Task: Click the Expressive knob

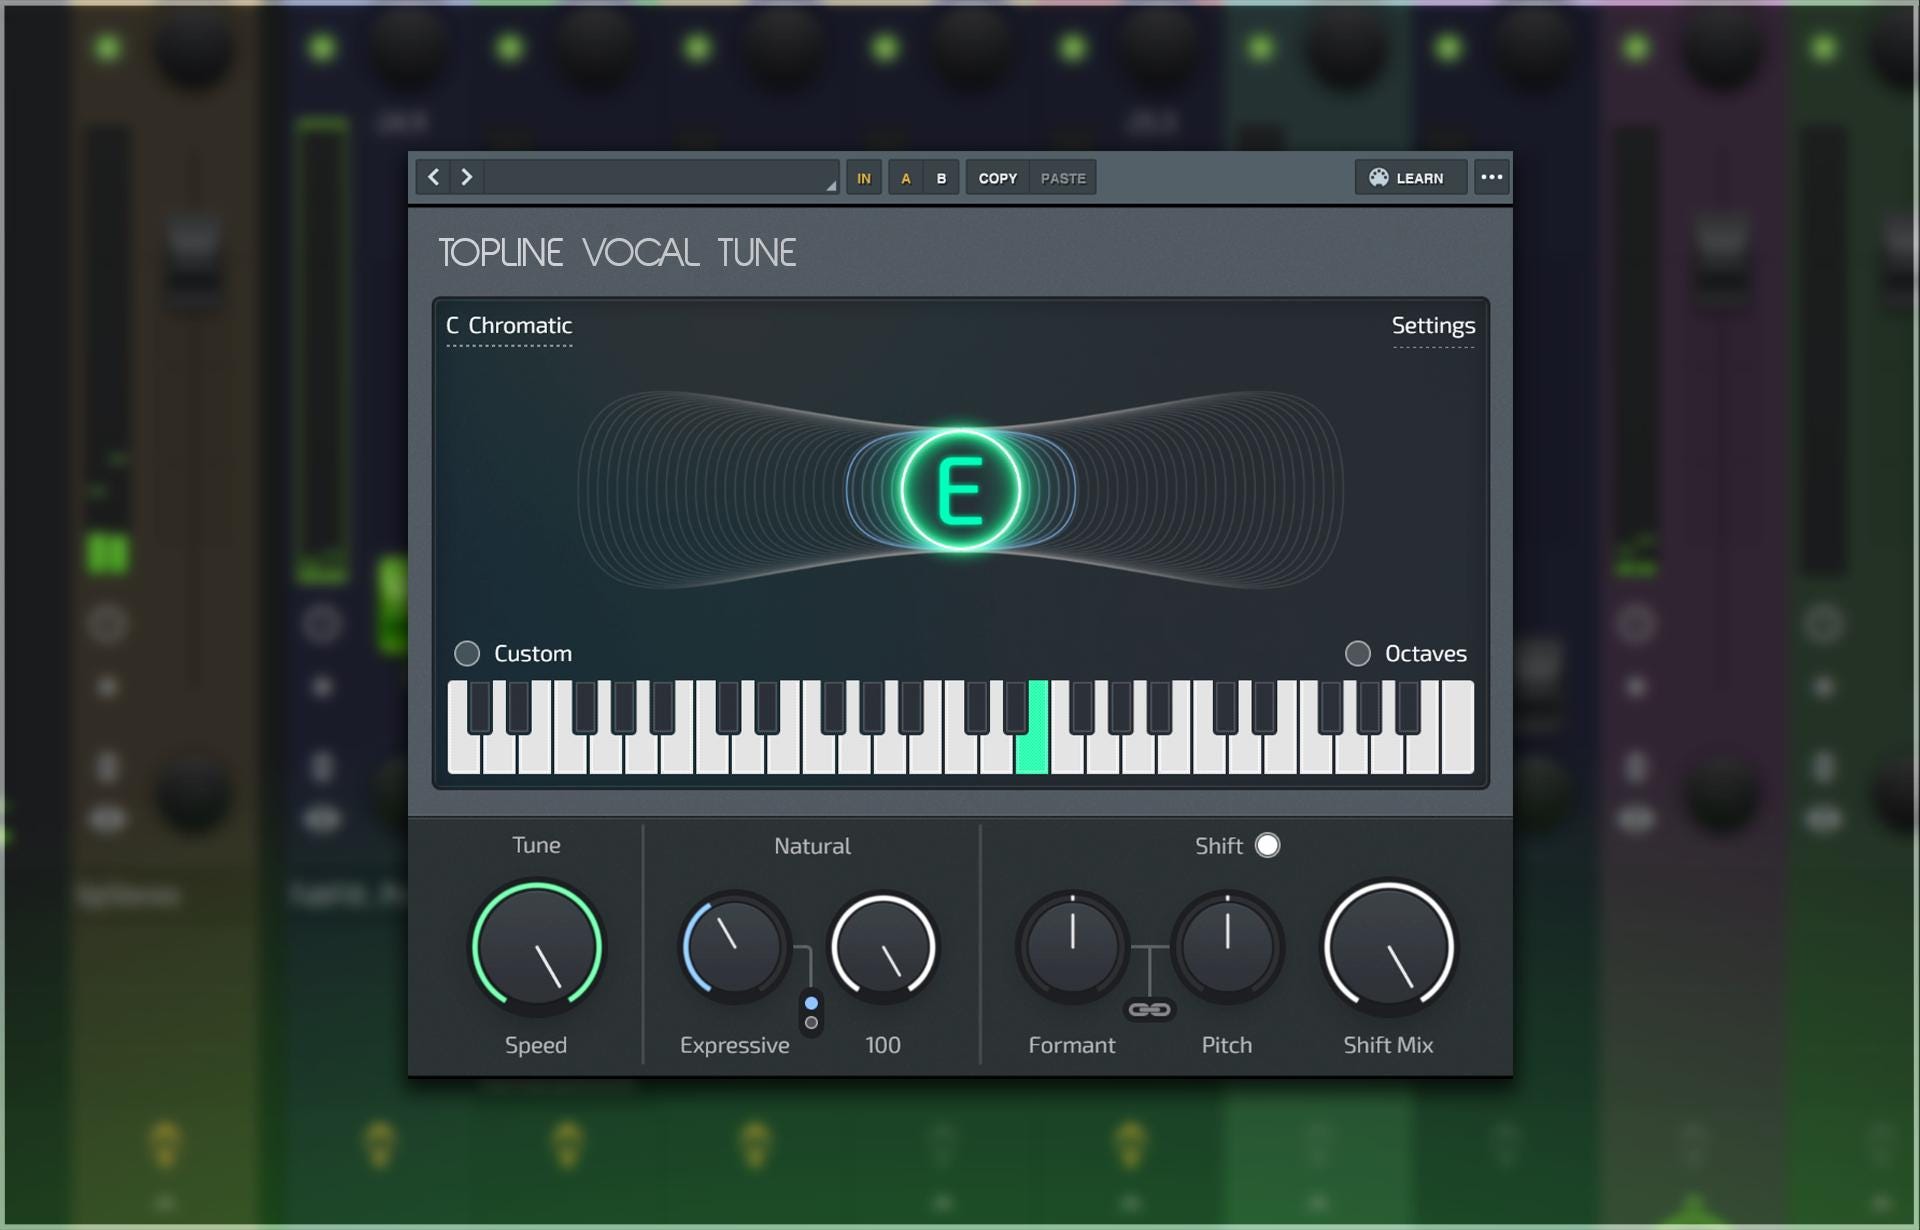Action: (735, 947)
